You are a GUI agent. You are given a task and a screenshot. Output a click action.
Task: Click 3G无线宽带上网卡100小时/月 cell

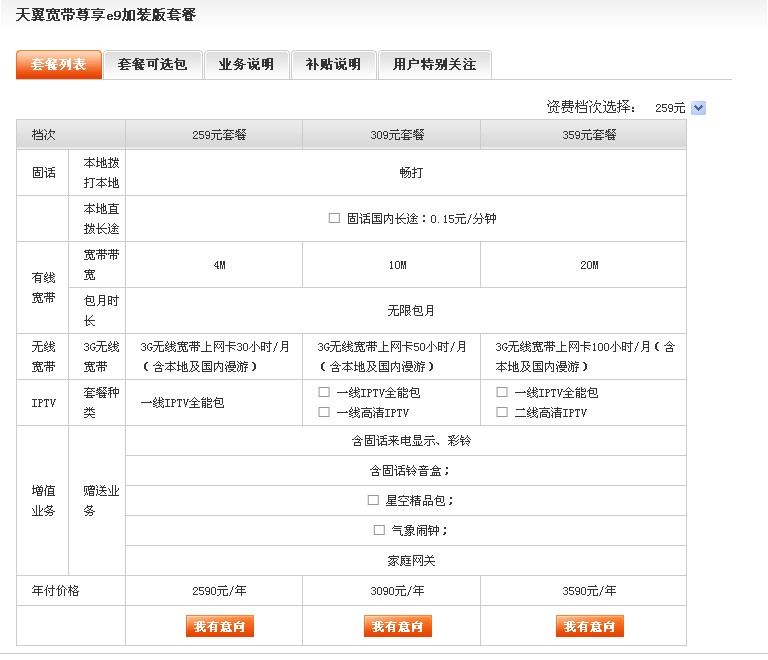(x=583, y=357)
